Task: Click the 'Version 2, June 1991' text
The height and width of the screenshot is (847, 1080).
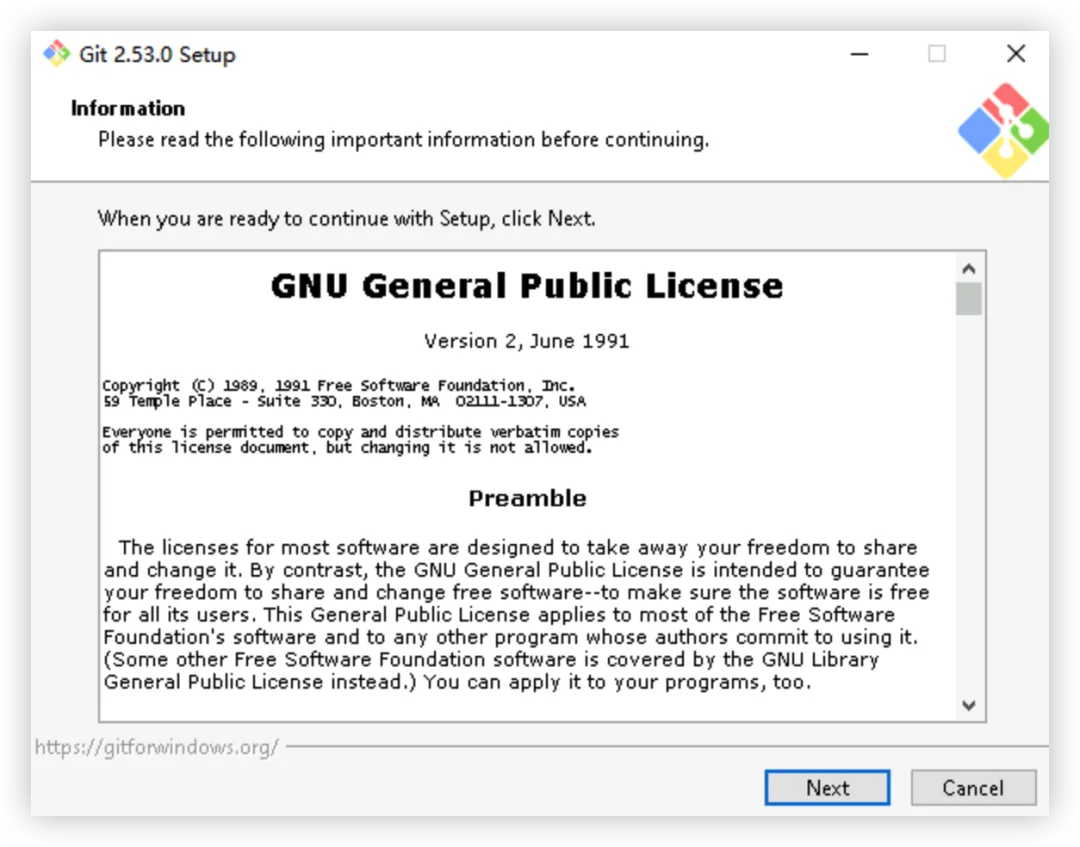Action: click(527, 341)
